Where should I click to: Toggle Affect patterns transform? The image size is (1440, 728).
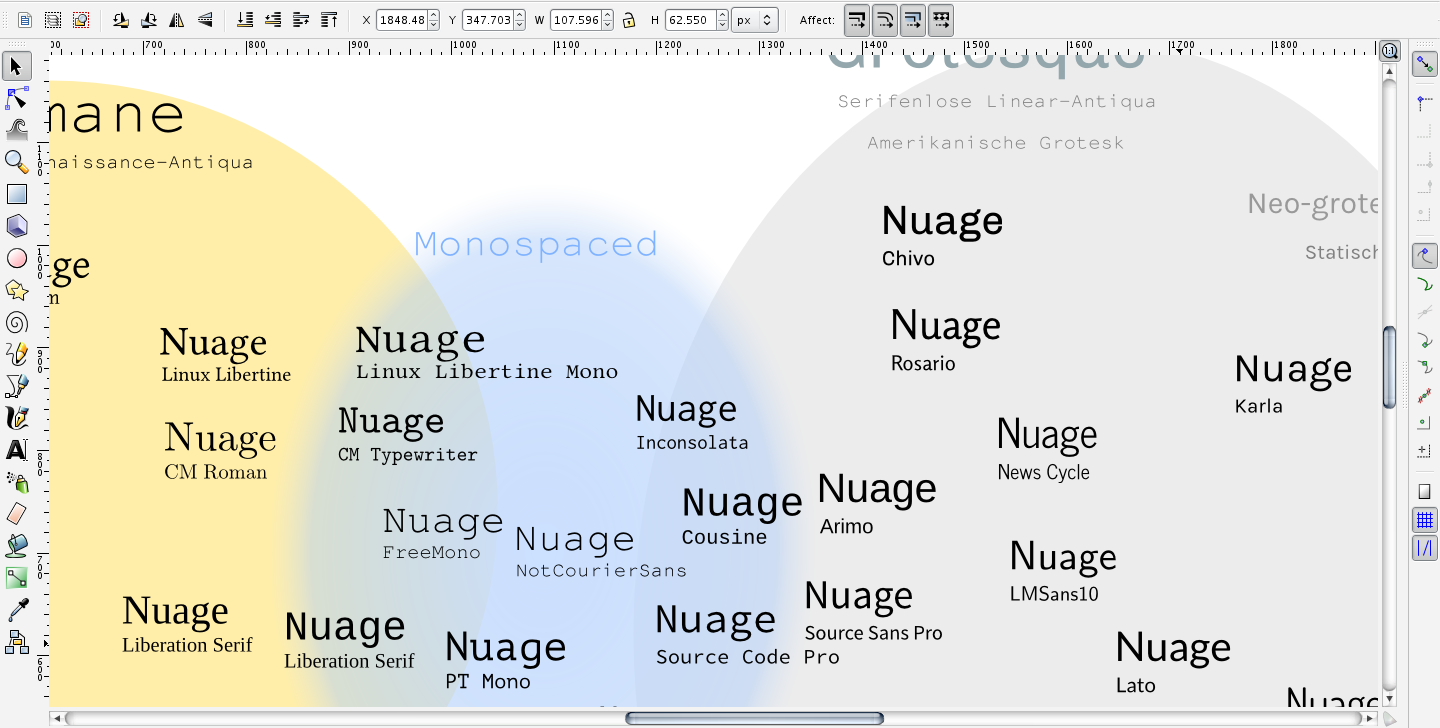click(941, 20)
